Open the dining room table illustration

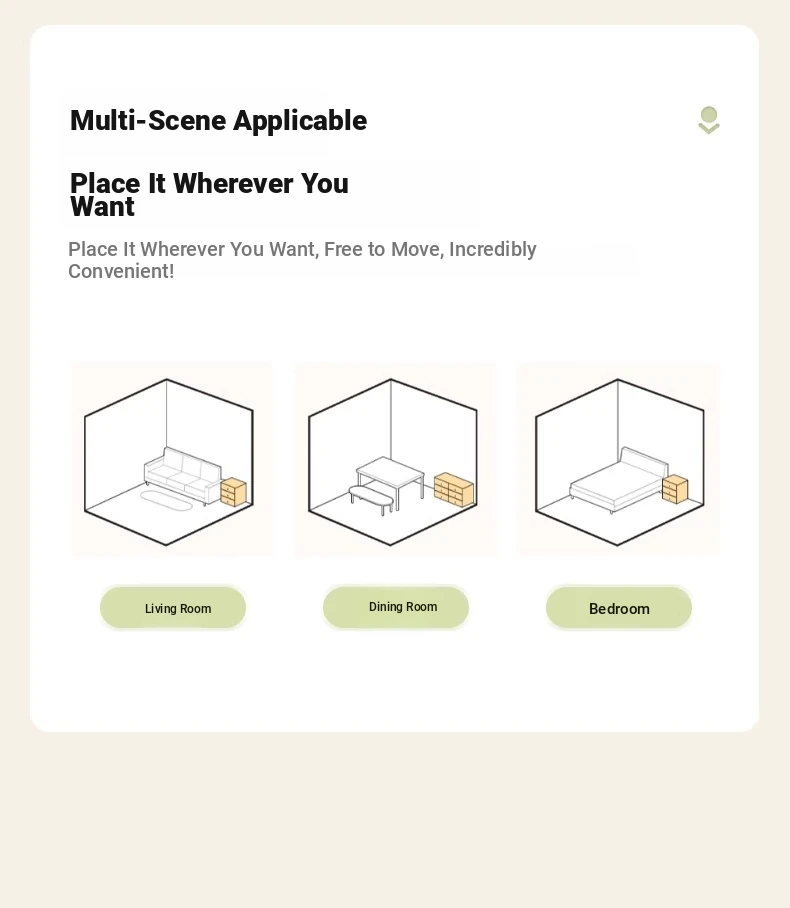(396, 459)
